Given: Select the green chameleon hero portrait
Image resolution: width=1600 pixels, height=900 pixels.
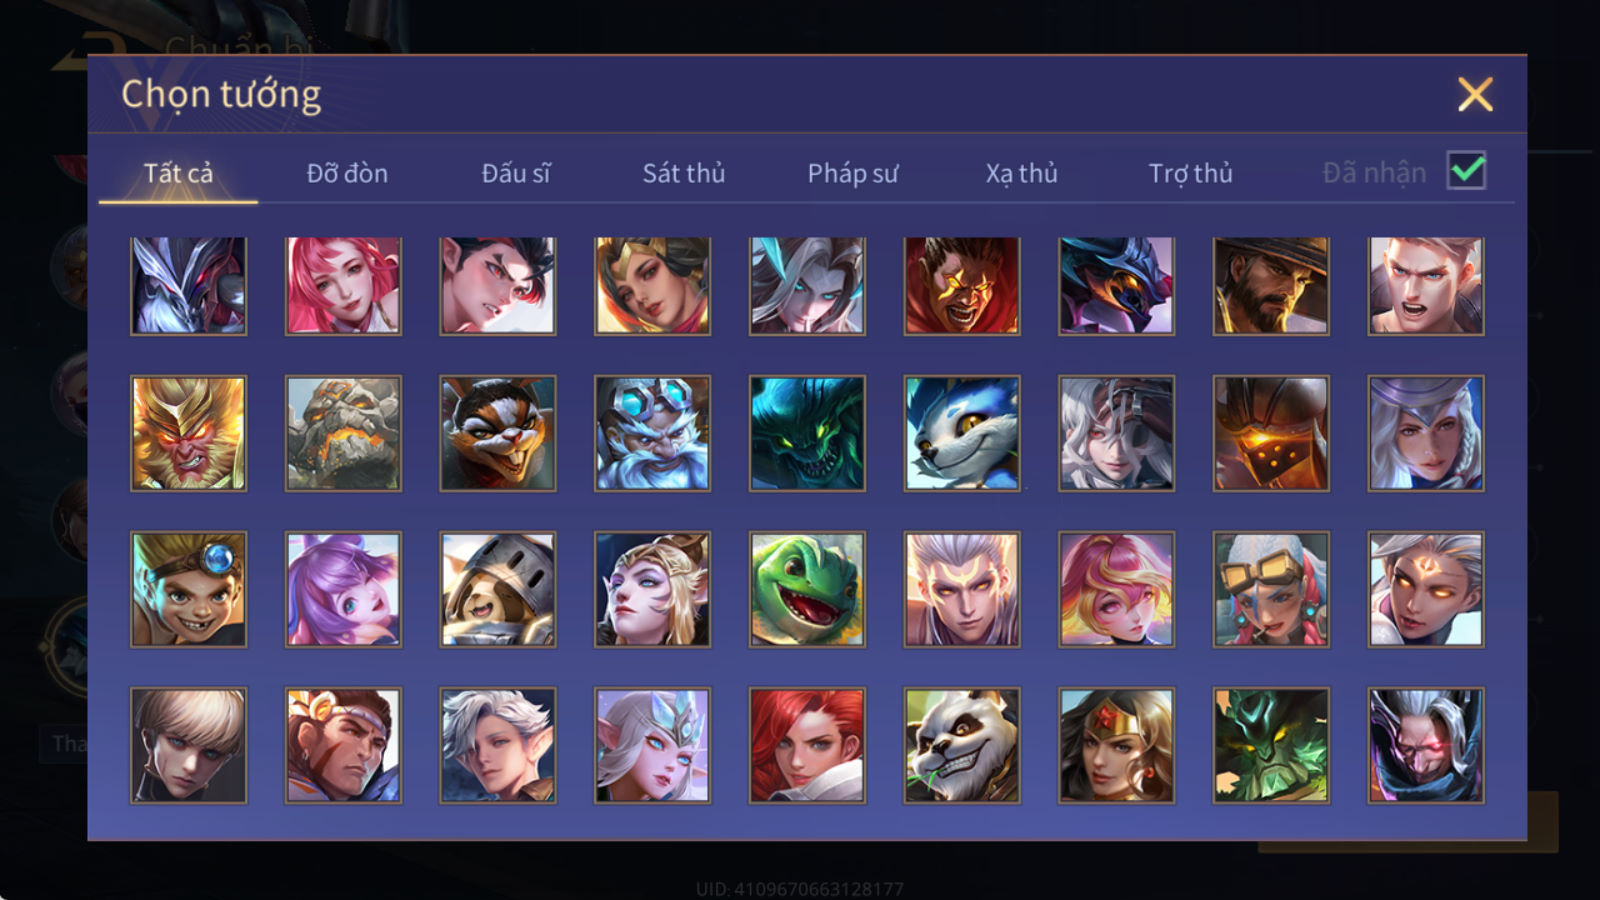Looking at the screenshot, I should [807, 590].
